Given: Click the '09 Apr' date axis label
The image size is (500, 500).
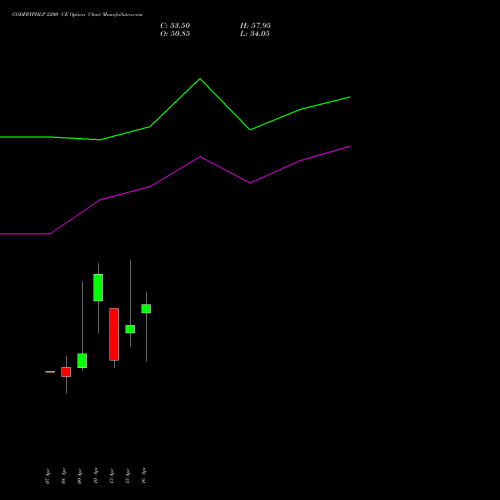Looking at the screenshot, I should pos(80,476).
